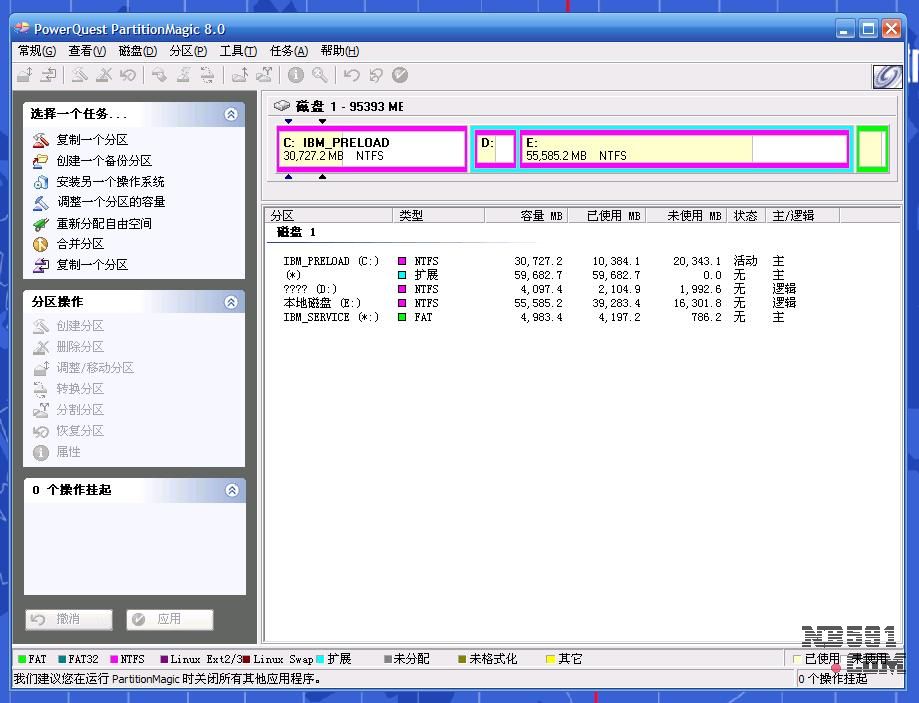Screen dimensions: 919x703
Task: Click the magnifier icon in toolbar
Action: coord(319,75)
